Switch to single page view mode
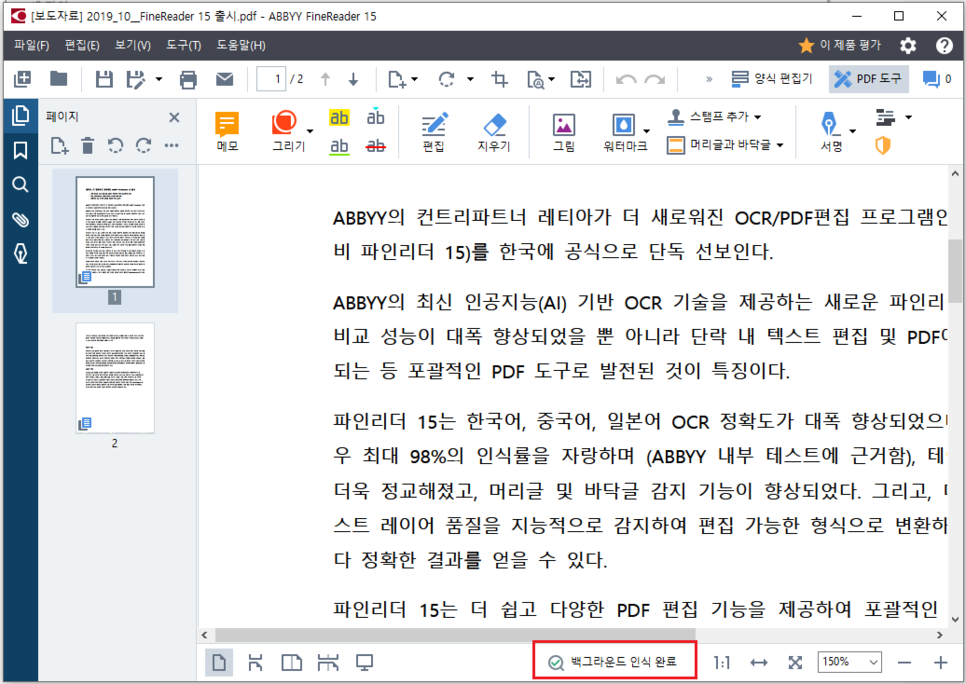The height and width of the screenshot is (684, 966). click(x=219, y=663)
